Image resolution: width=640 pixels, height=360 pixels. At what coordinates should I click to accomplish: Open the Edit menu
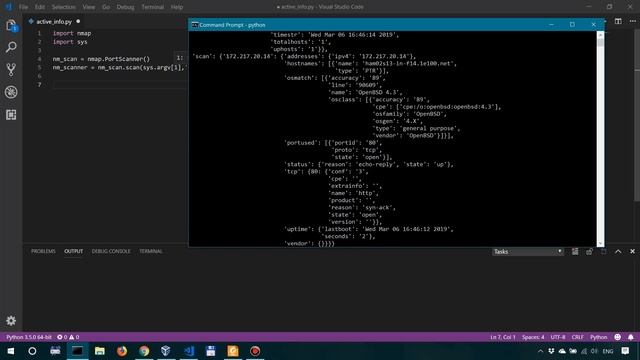pyautogui.click(x=40, y=7)
